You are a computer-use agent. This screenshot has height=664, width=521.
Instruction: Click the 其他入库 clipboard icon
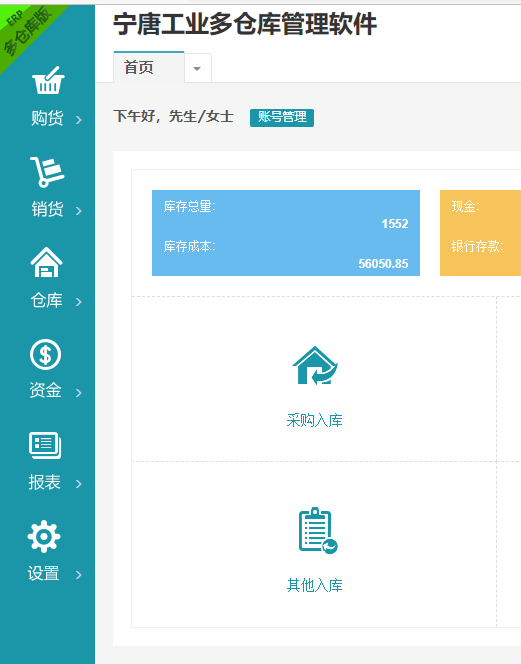tap(318, 530)
